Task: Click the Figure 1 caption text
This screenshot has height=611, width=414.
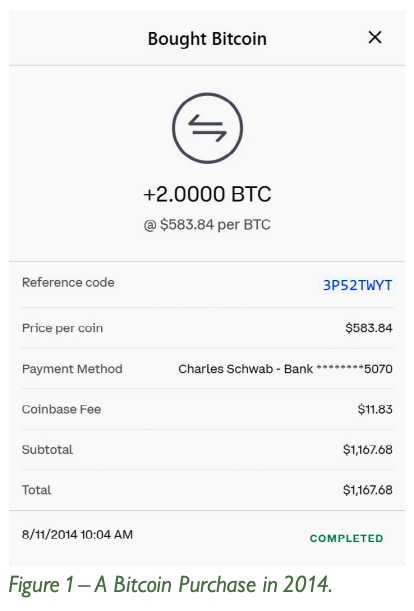Action: pyautogui.click(x=170, y=585)
